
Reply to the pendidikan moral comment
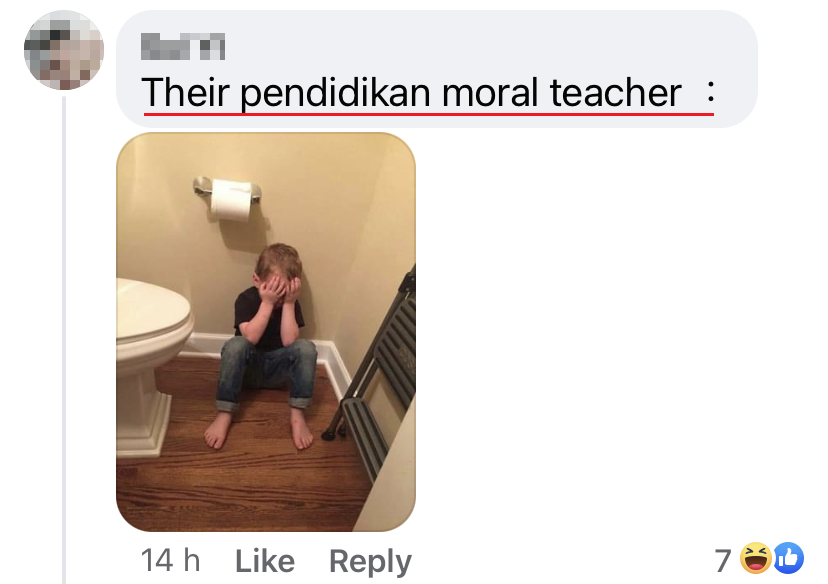tap(370, 561)
